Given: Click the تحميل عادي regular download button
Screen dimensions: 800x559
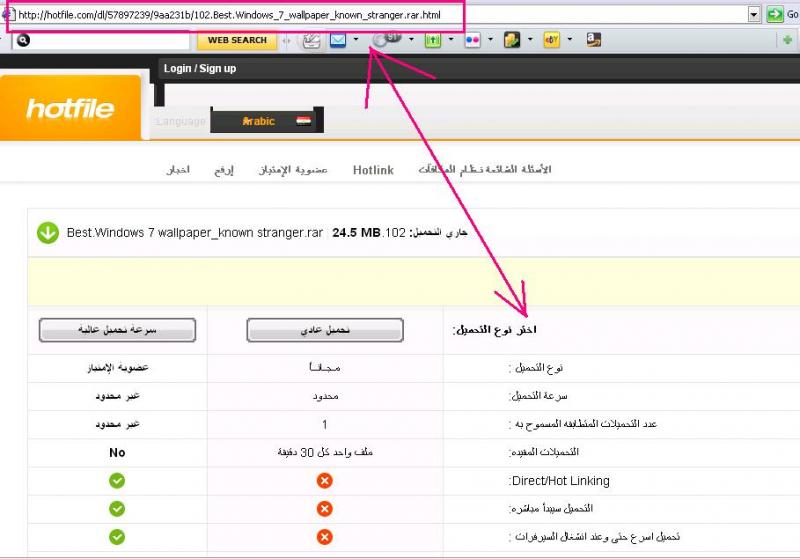Looking at the screenshot, I should coord(324,330).
